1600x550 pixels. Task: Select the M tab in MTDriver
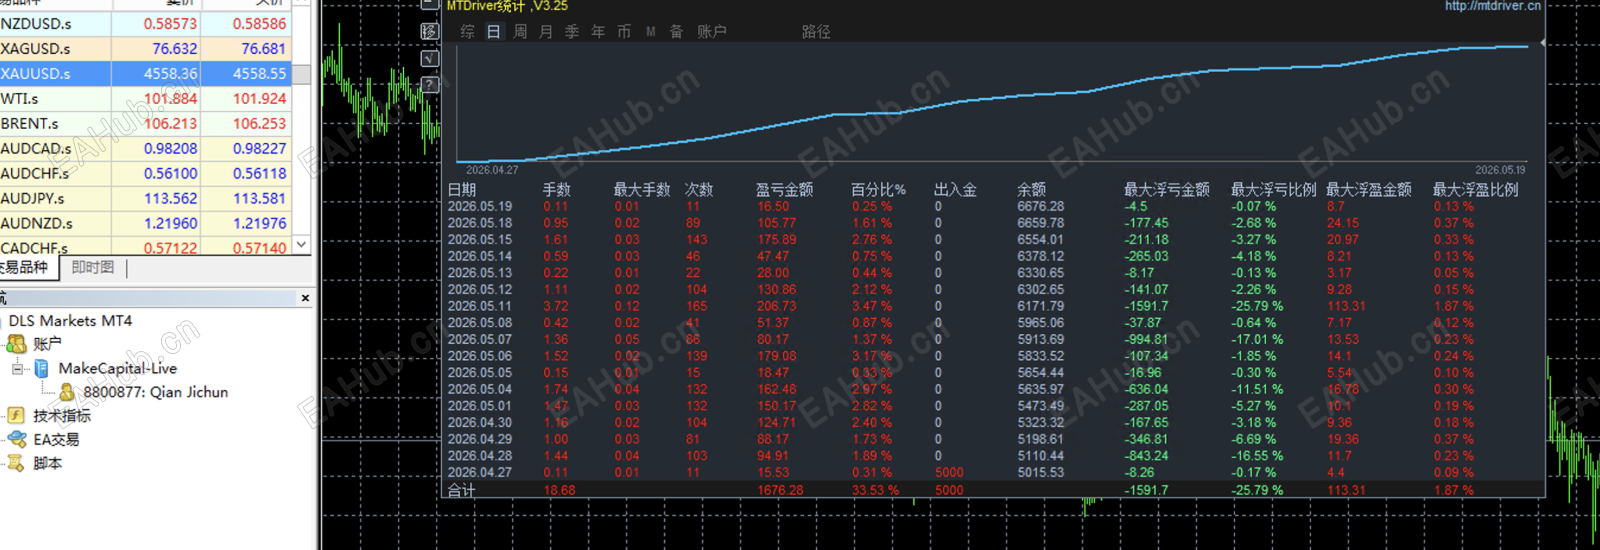(651, 32)
